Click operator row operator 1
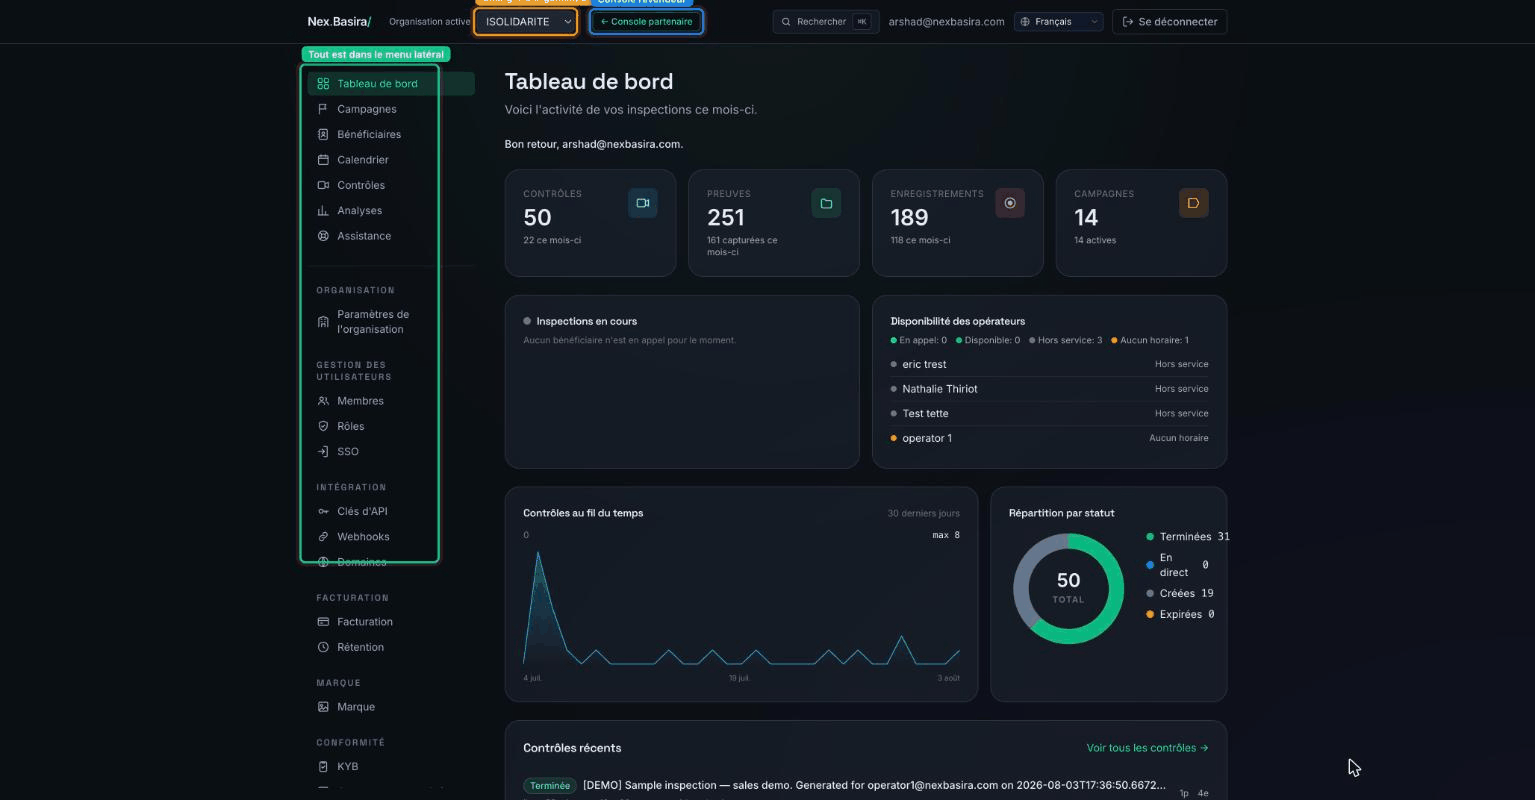The image size is (1535, 800). [1049, 438]
